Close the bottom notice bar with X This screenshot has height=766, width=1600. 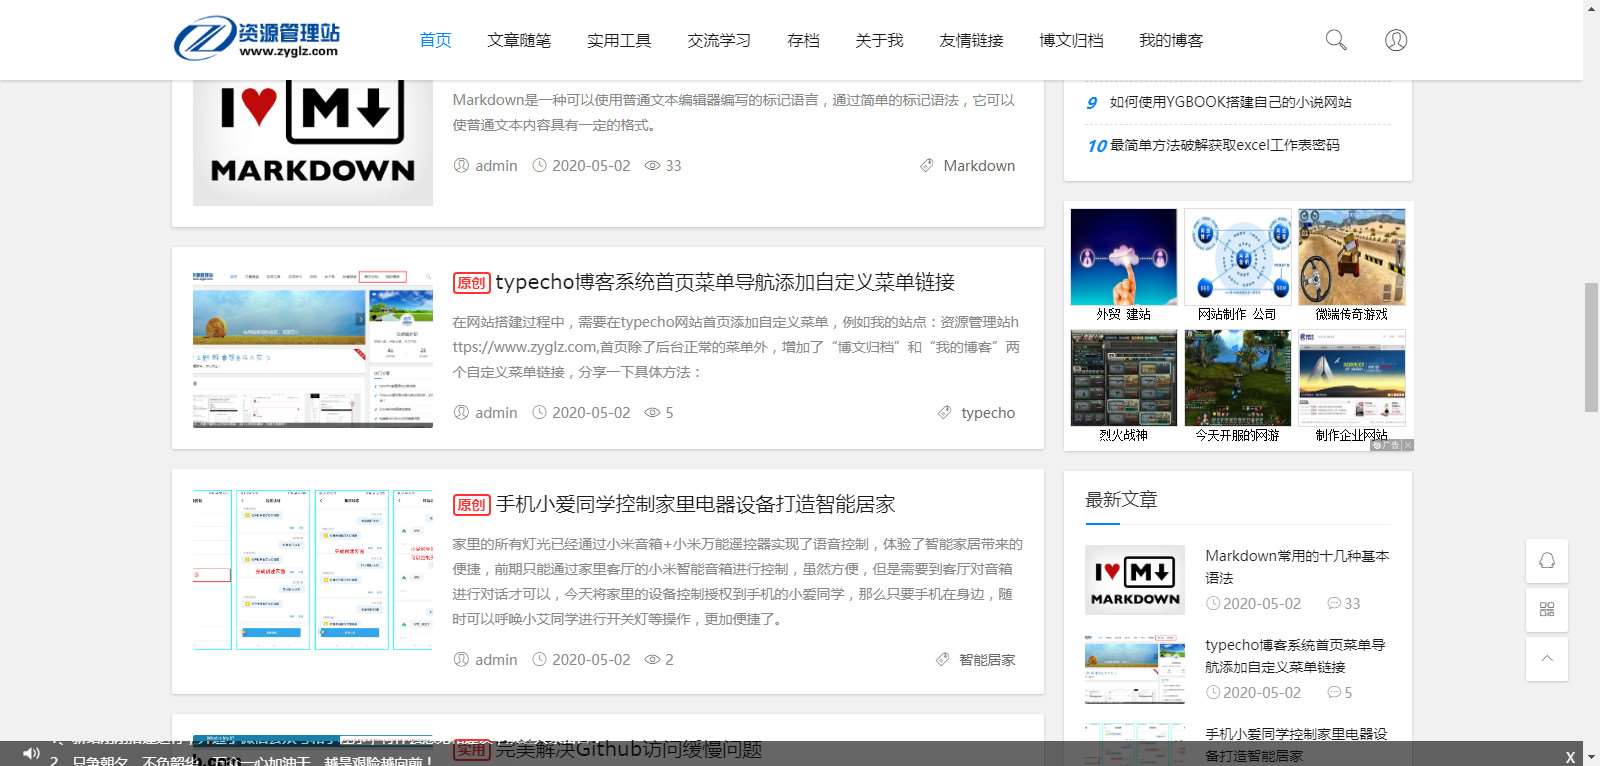(1570, 757)
